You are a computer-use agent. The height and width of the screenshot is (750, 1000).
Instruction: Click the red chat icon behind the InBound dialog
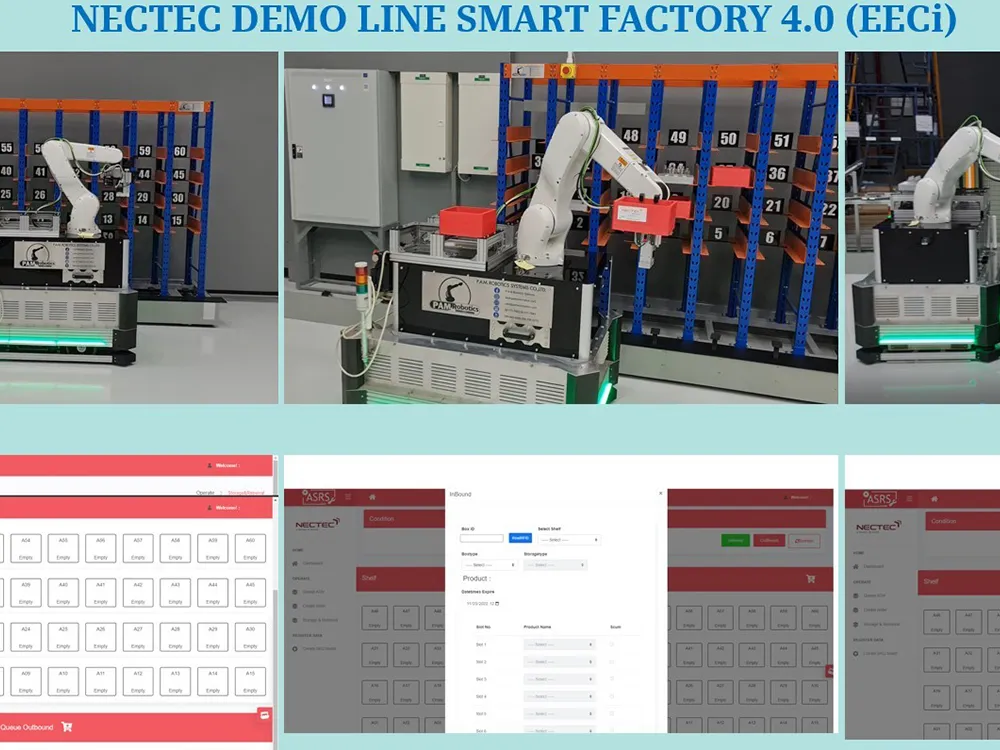[829, 671]
